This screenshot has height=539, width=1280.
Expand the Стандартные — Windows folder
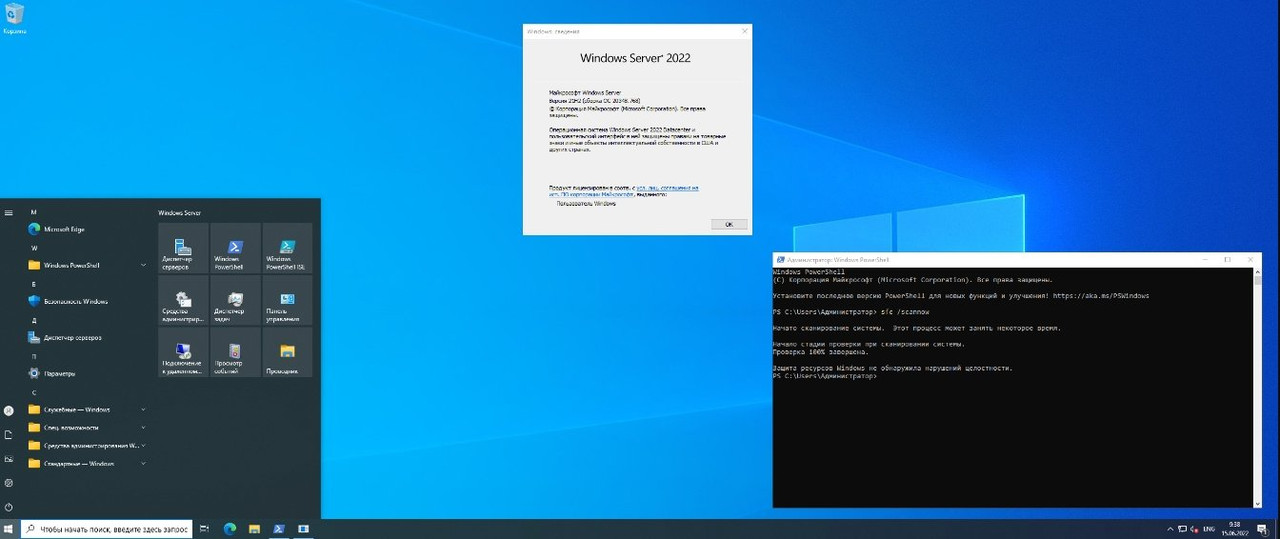pyautogui.click(x=88, y=463)
